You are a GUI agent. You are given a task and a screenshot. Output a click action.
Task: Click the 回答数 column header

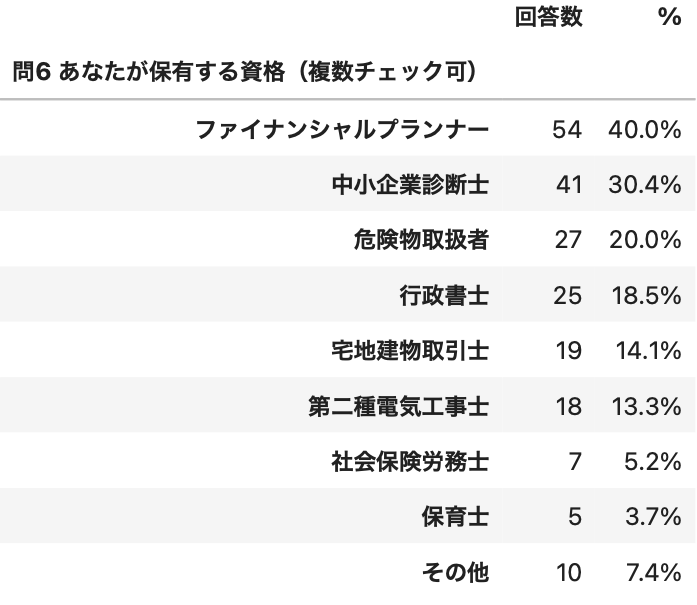click(x=549, y=17)
